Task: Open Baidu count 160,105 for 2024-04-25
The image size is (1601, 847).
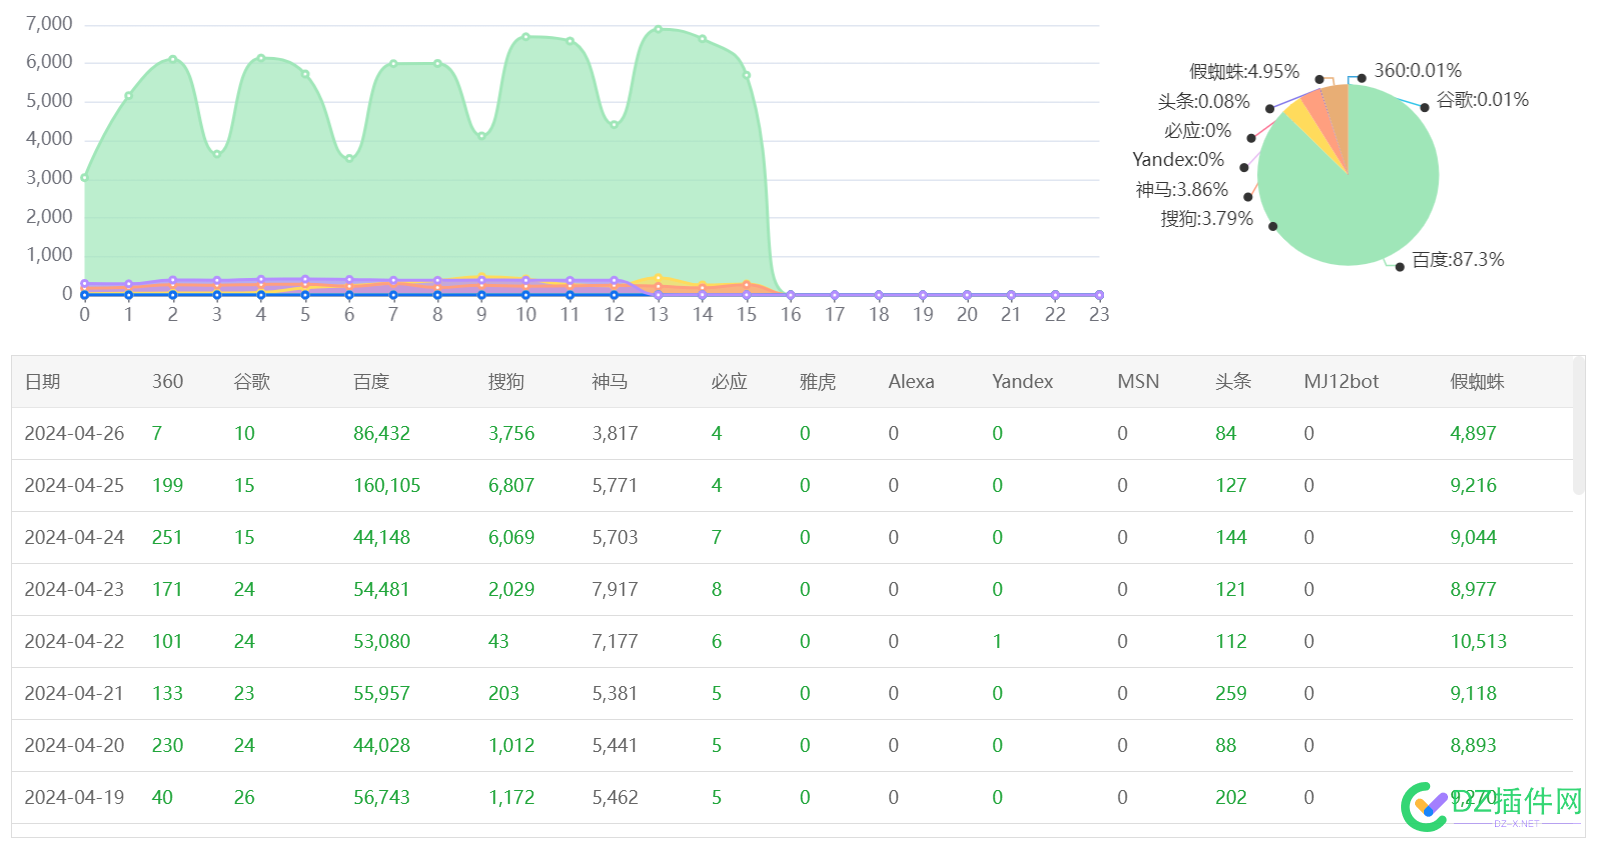Action: [x=387, y=486]
